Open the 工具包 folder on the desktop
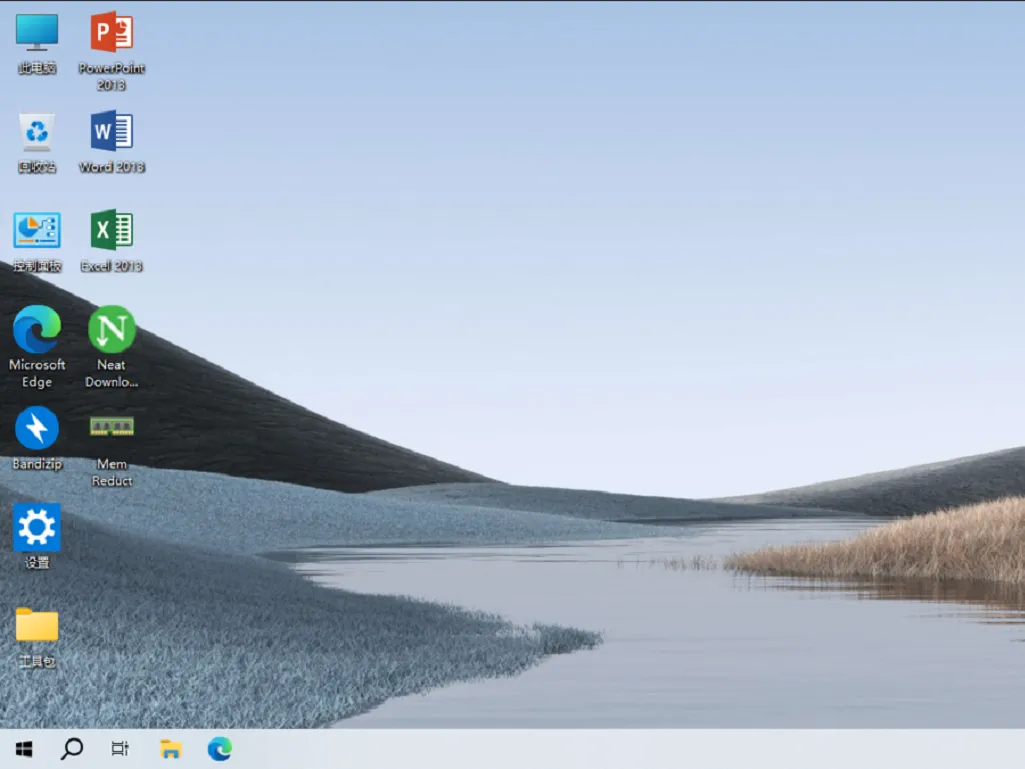 [x=37, y=625]
